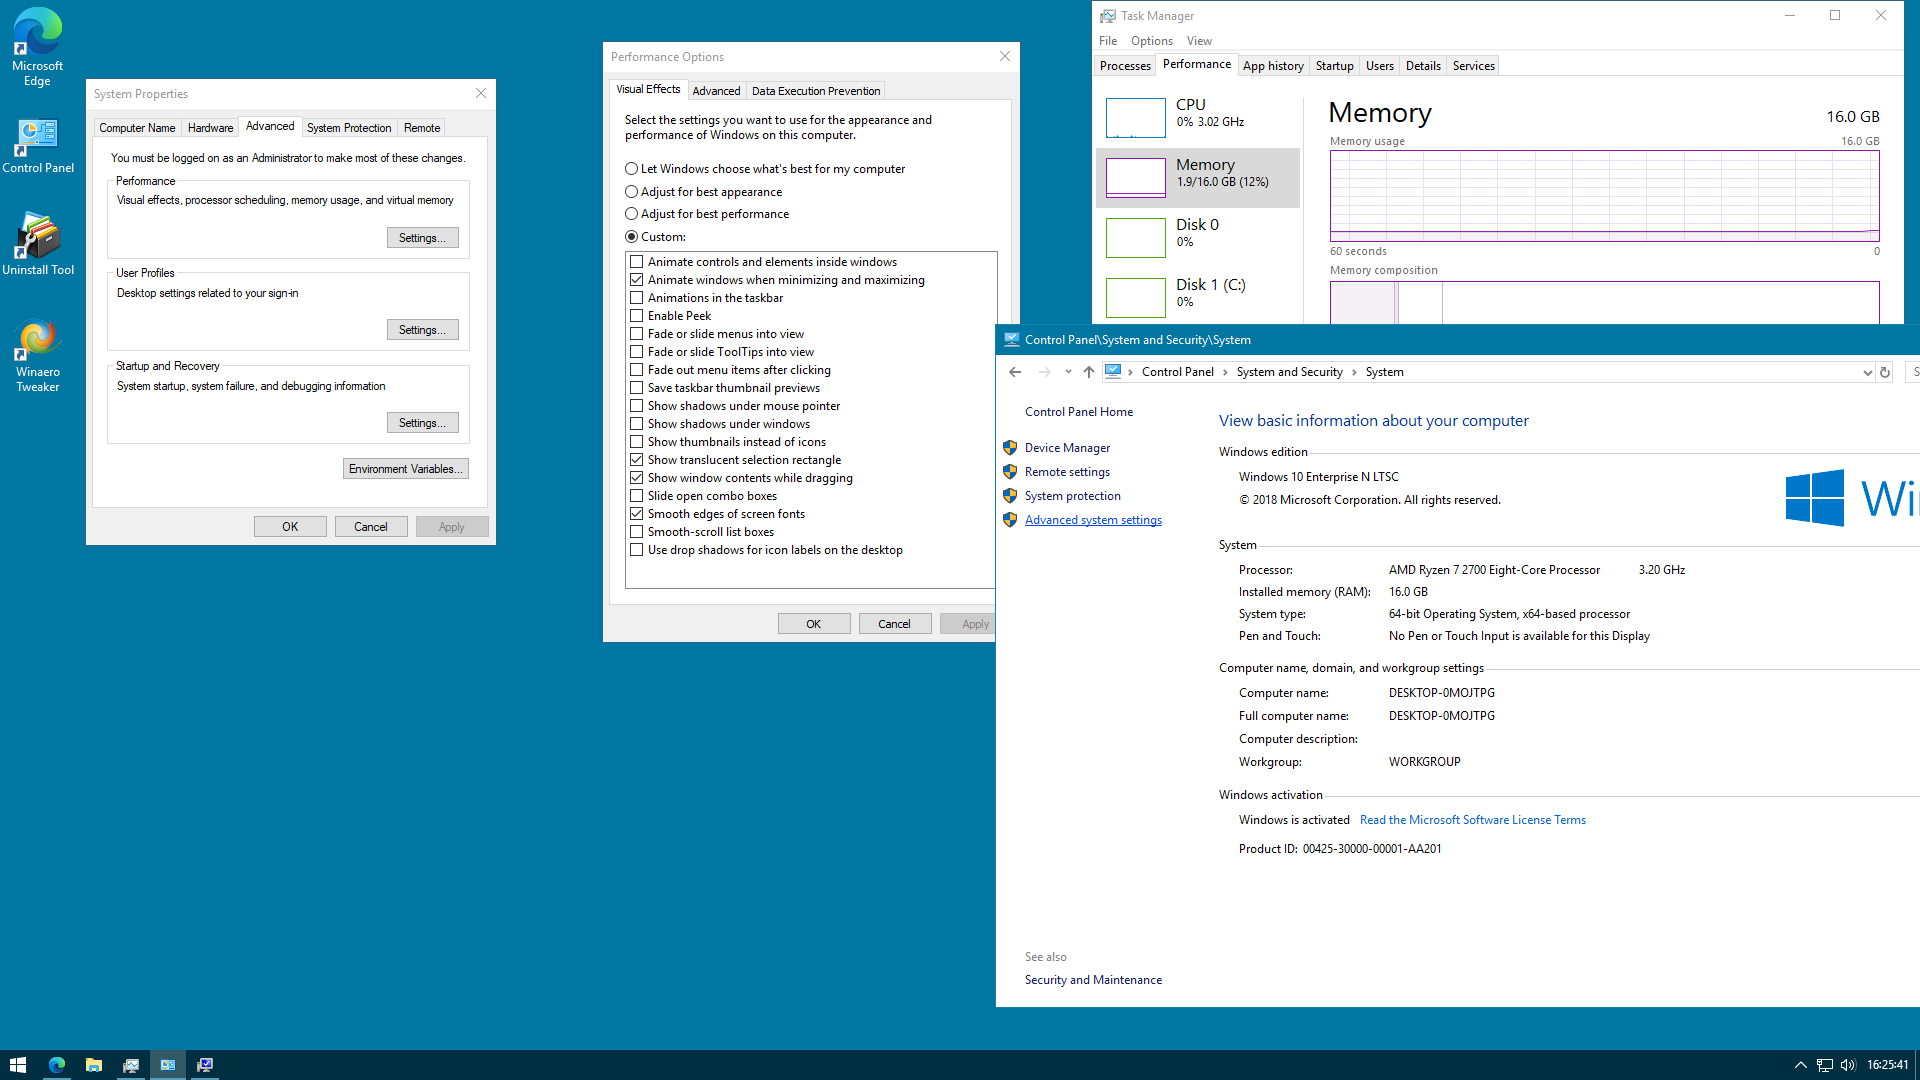The height and width of the screenshot is (1080, 1920).
Task: Uncheck Smooth edges of screen fonts
Action: point(636,514)
